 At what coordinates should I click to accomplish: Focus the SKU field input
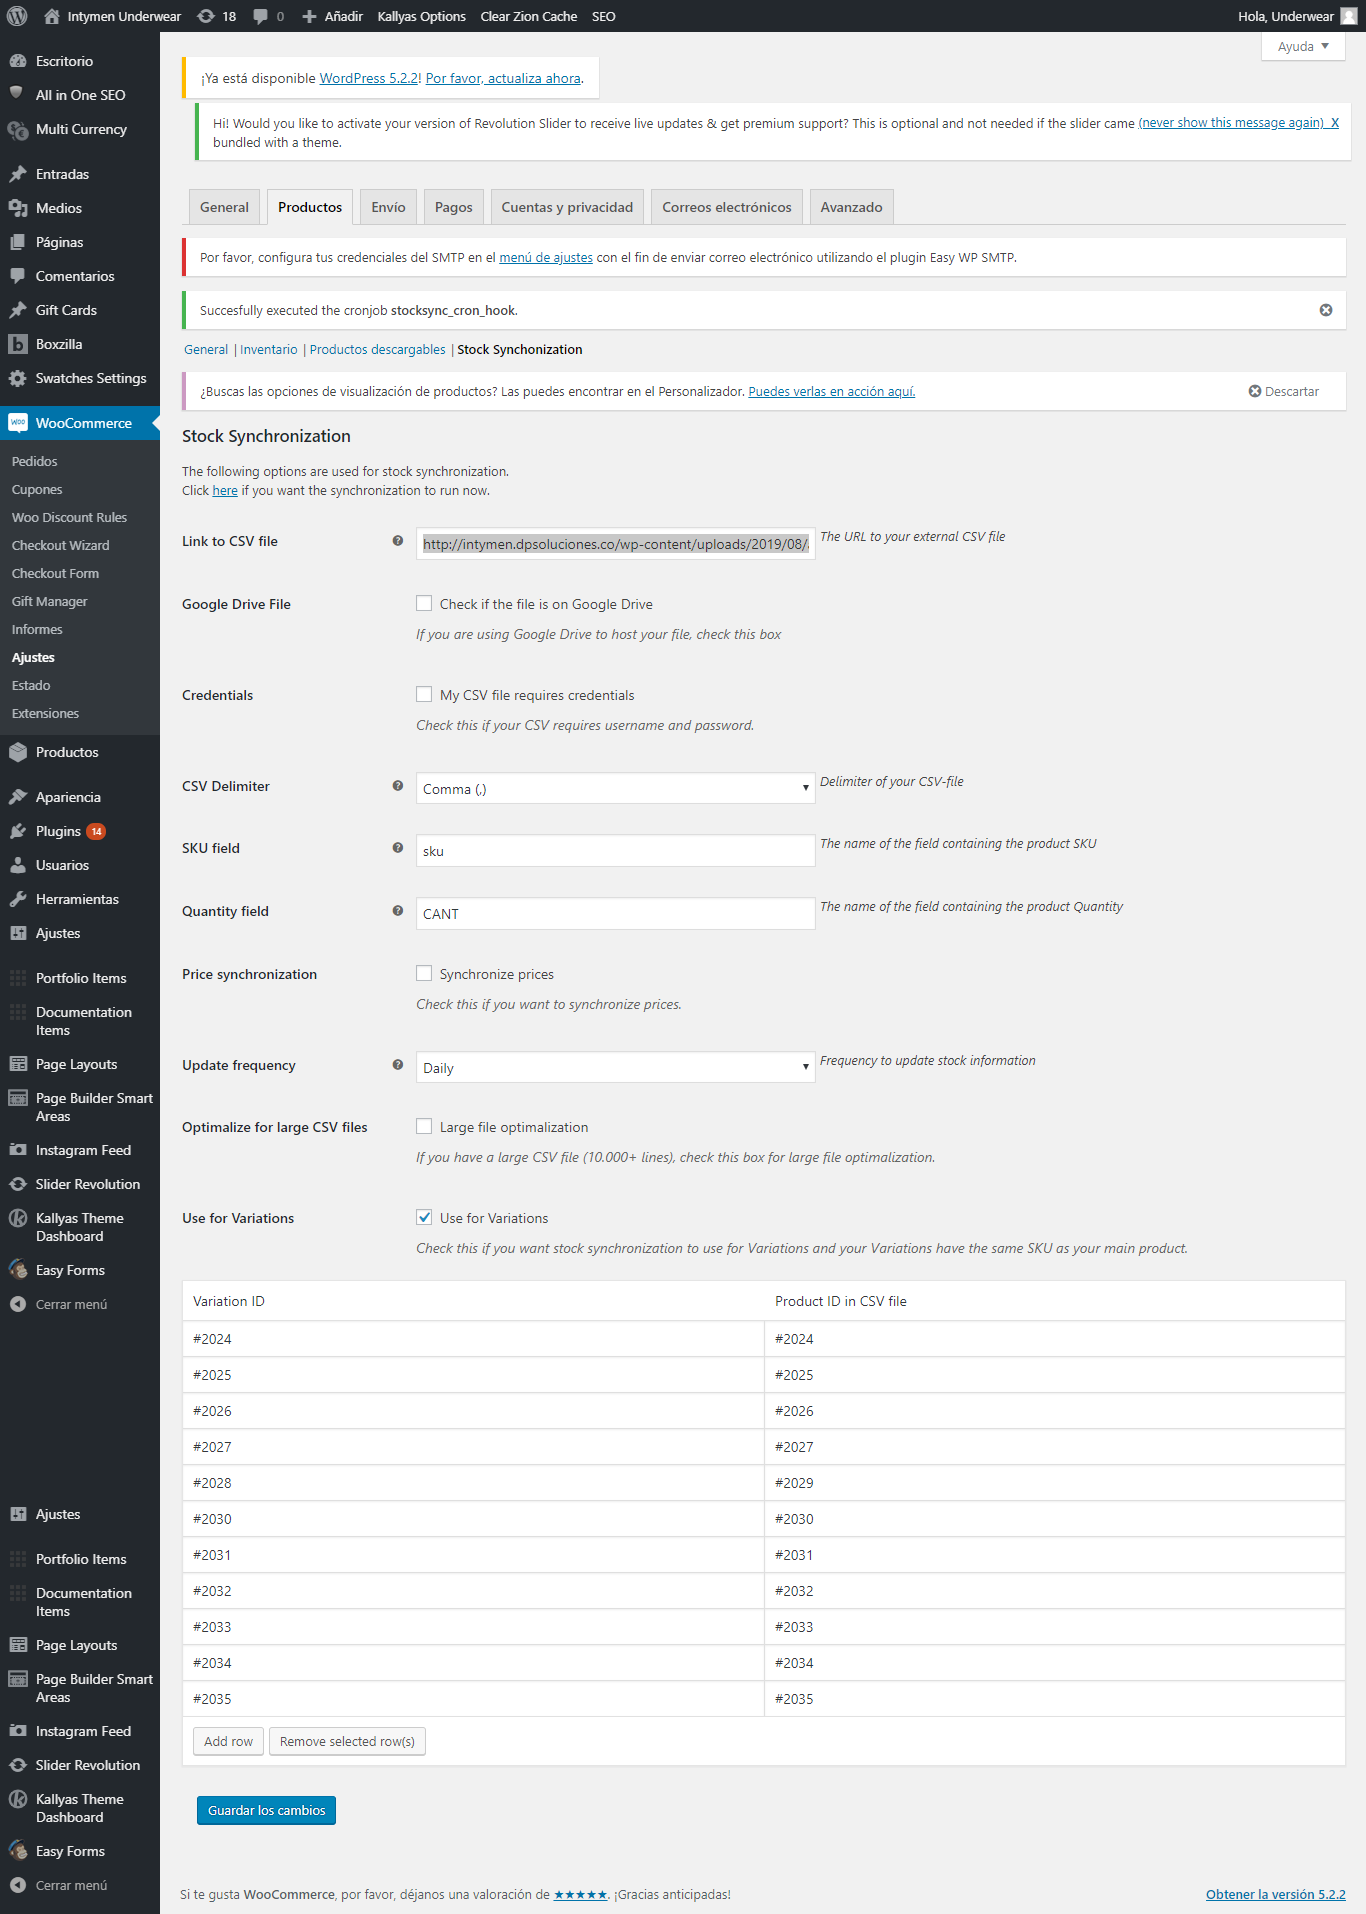click(615, 850)
